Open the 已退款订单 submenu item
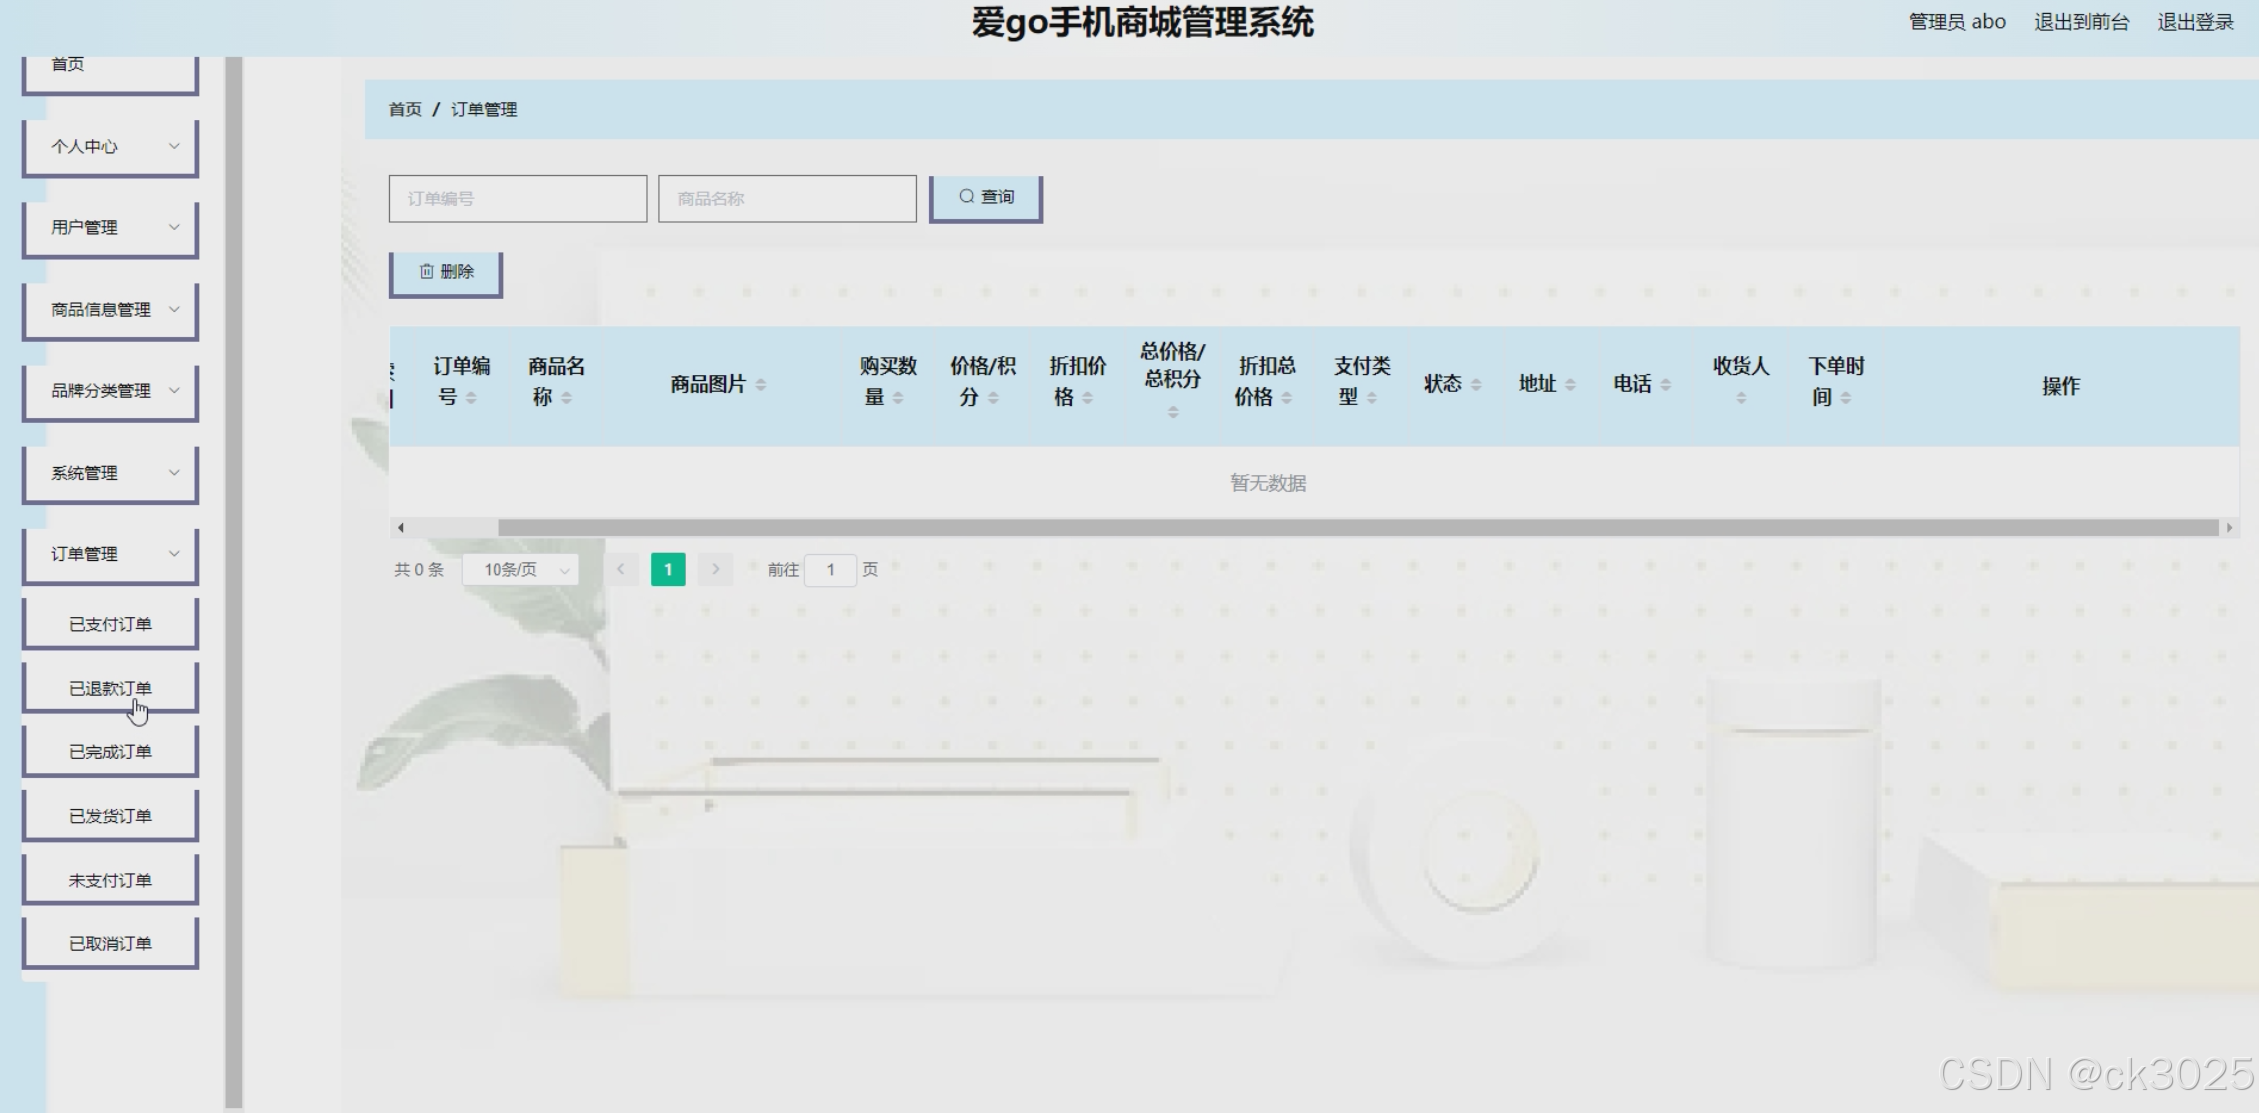This screenshot has width=2259, height=1113. tap(110, 688)
